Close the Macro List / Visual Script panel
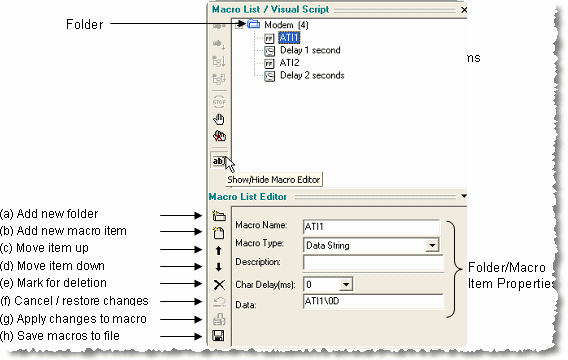The width and height of the screenshot is (568, 360). click(x=464, y=10)
